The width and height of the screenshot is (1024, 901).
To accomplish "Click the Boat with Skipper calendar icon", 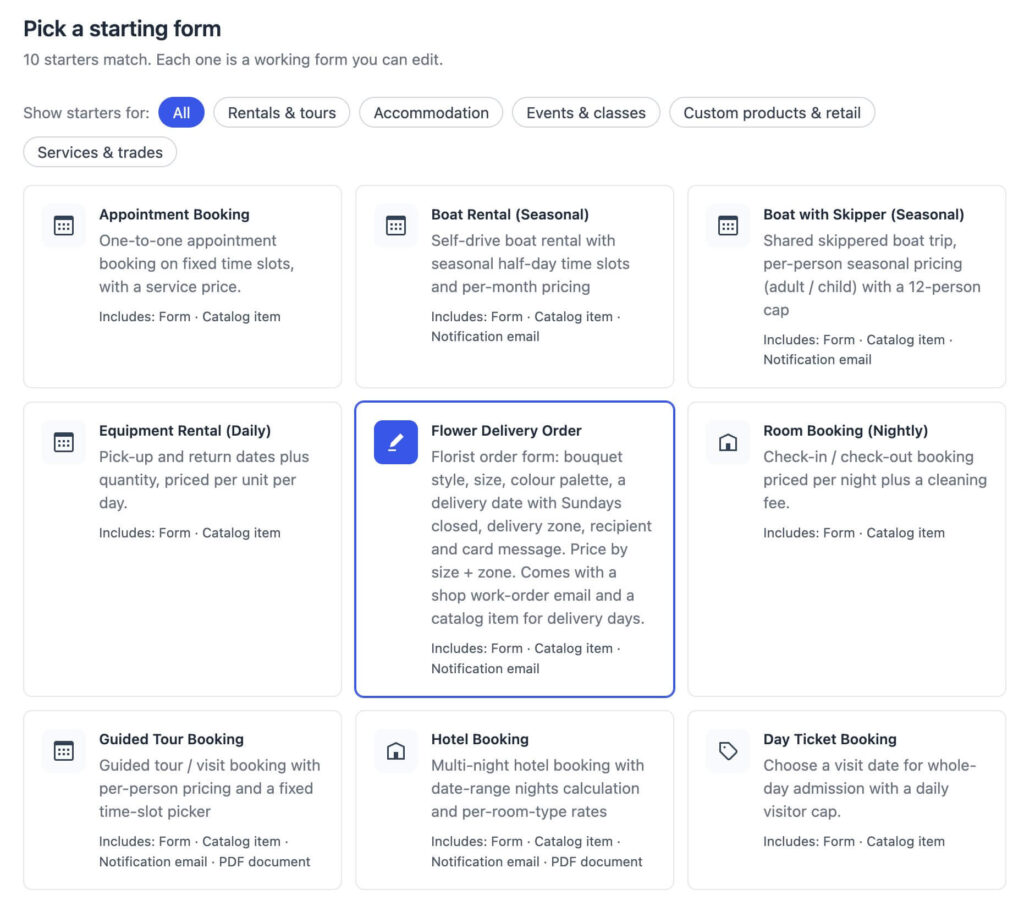I will [728, 226].
